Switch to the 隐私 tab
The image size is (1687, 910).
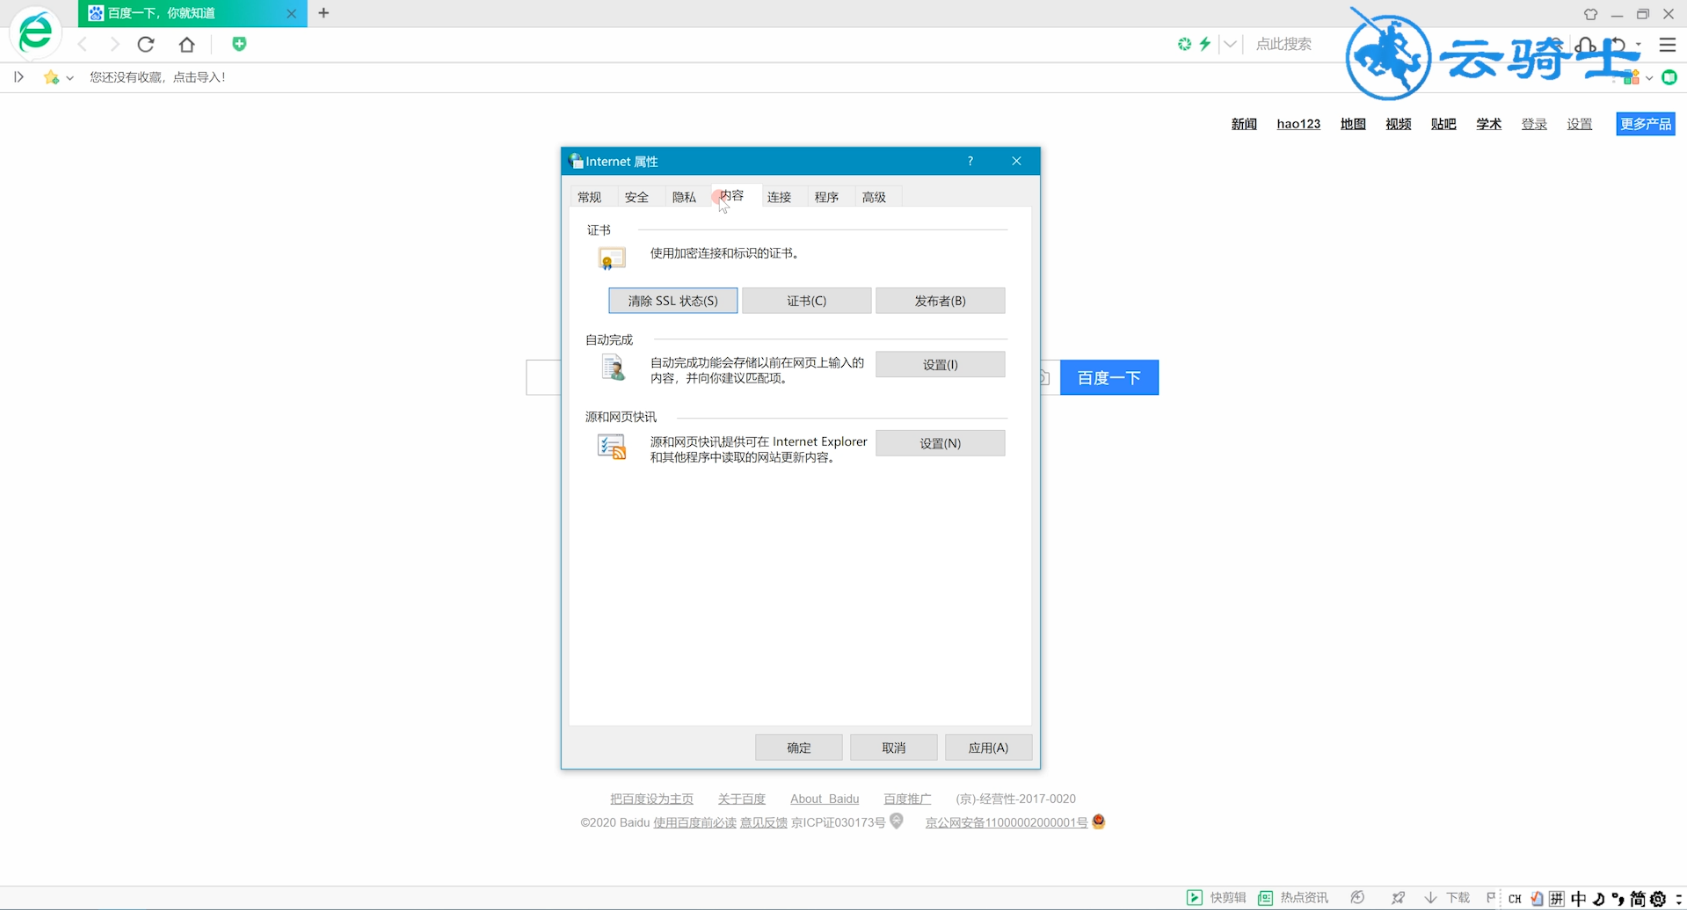coord(684,197)
